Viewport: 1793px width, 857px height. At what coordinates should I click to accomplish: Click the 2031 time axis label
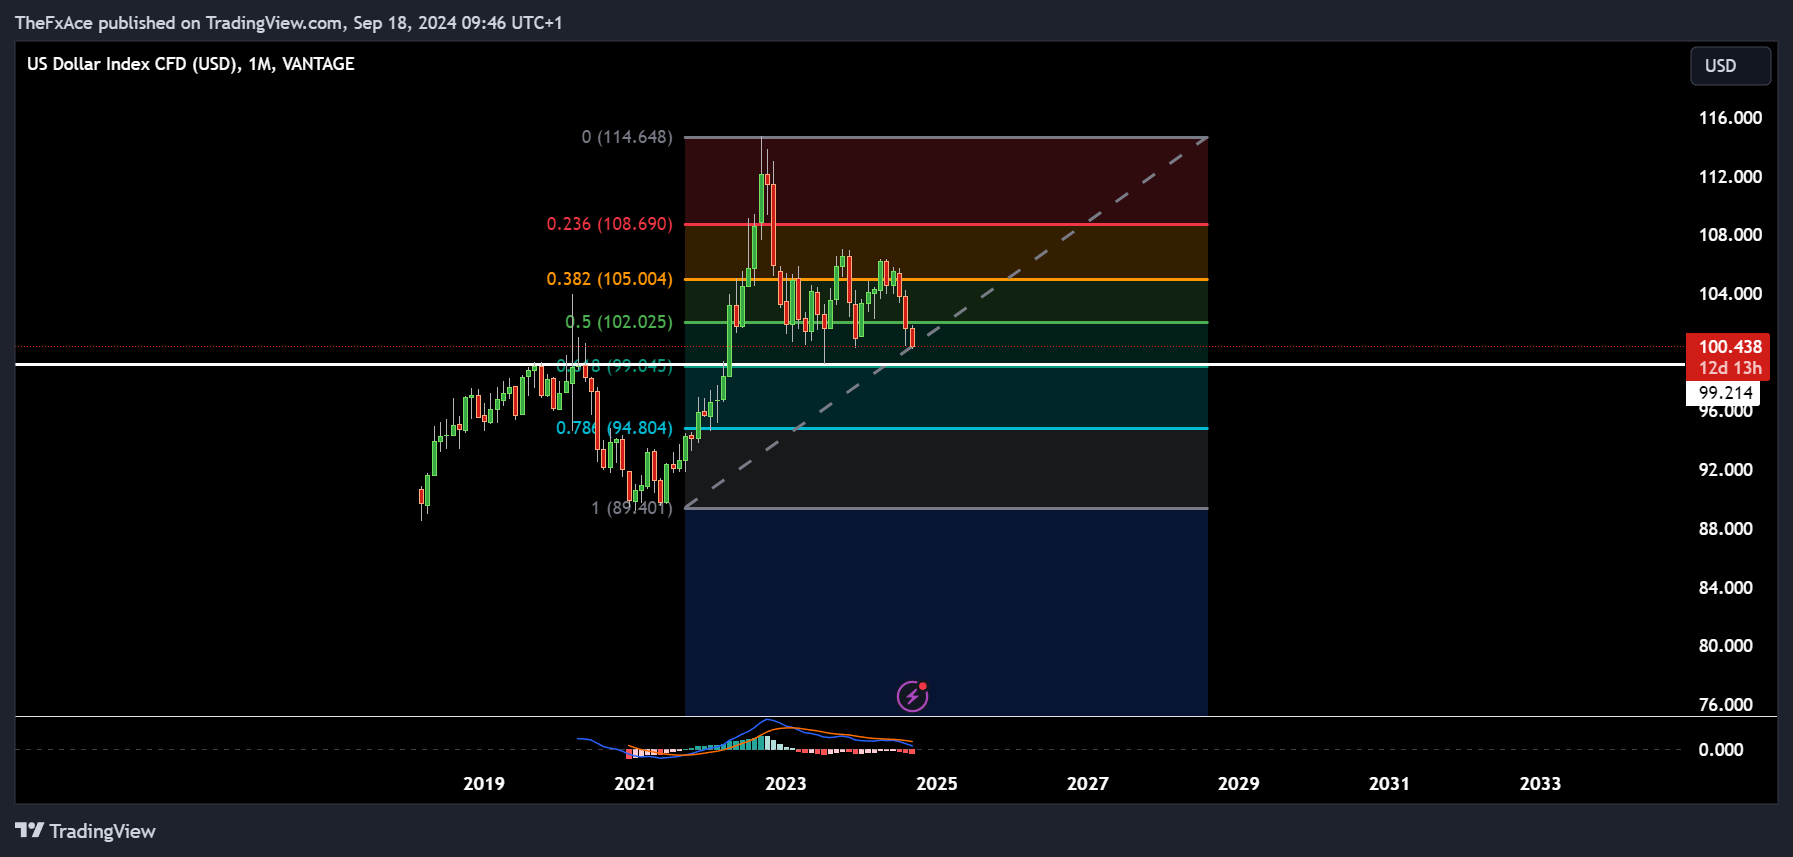(1389, 784)
